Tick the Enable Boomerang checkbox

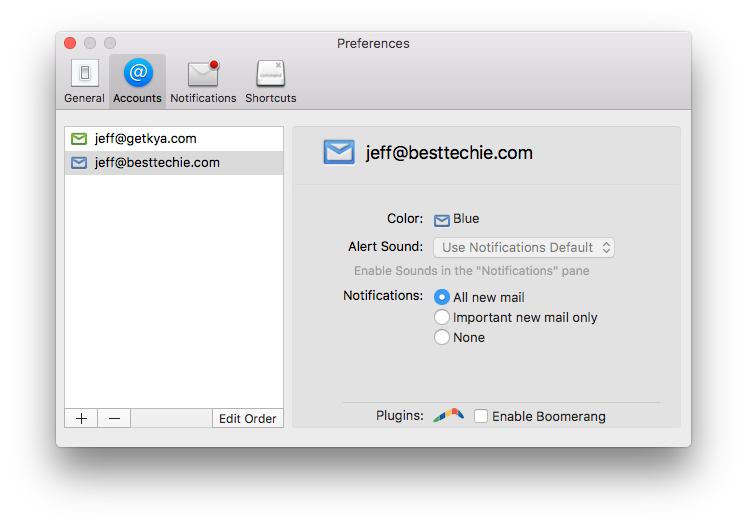click(481, 416)
